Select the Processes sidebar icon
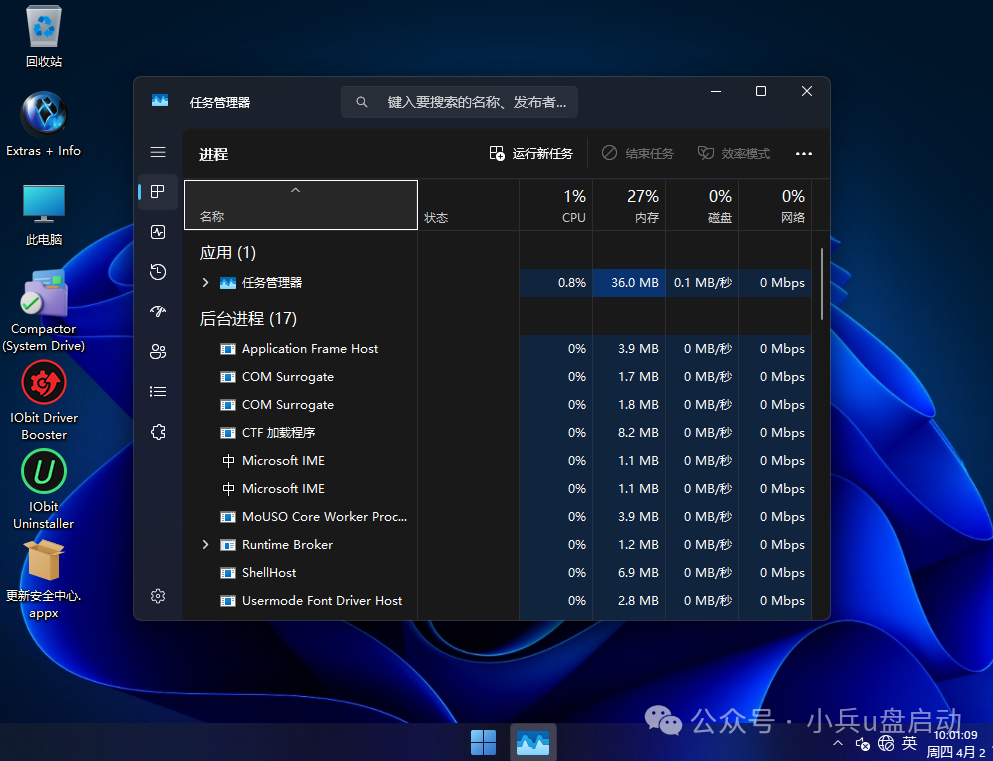 pos(158,192)
